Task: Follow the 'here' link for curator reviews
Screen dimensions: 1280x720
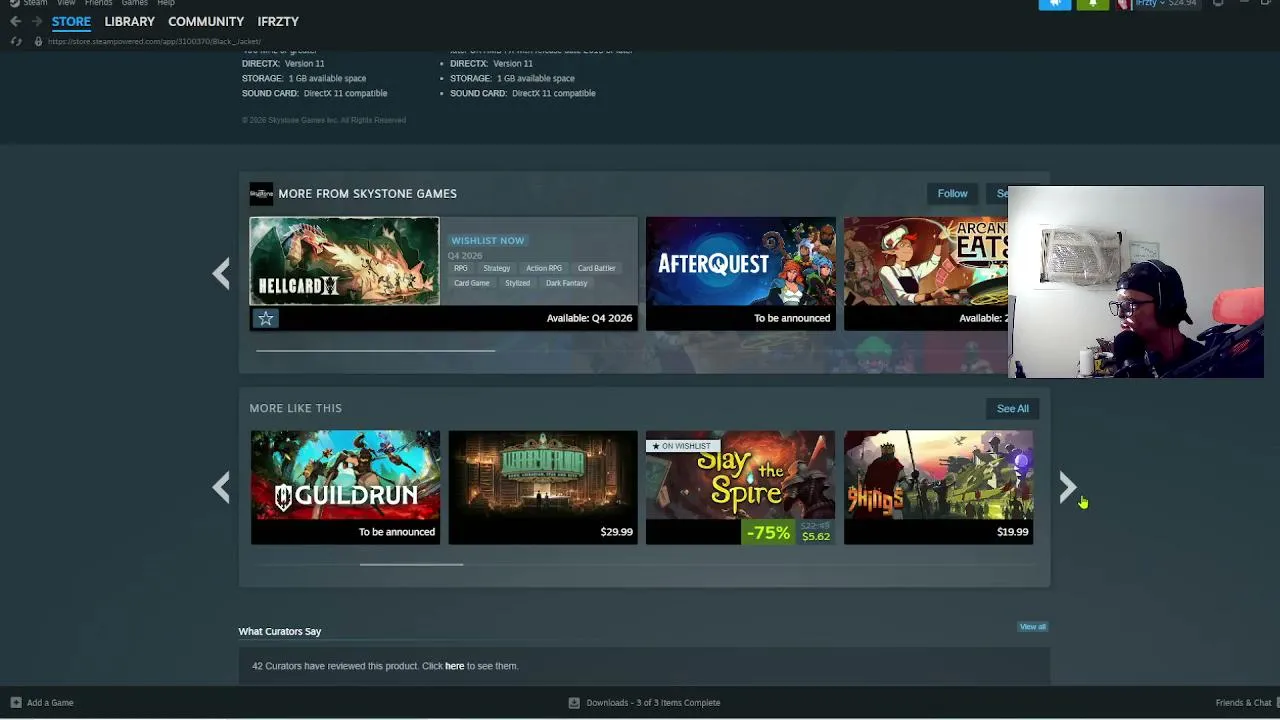Action: pos(455,666)
